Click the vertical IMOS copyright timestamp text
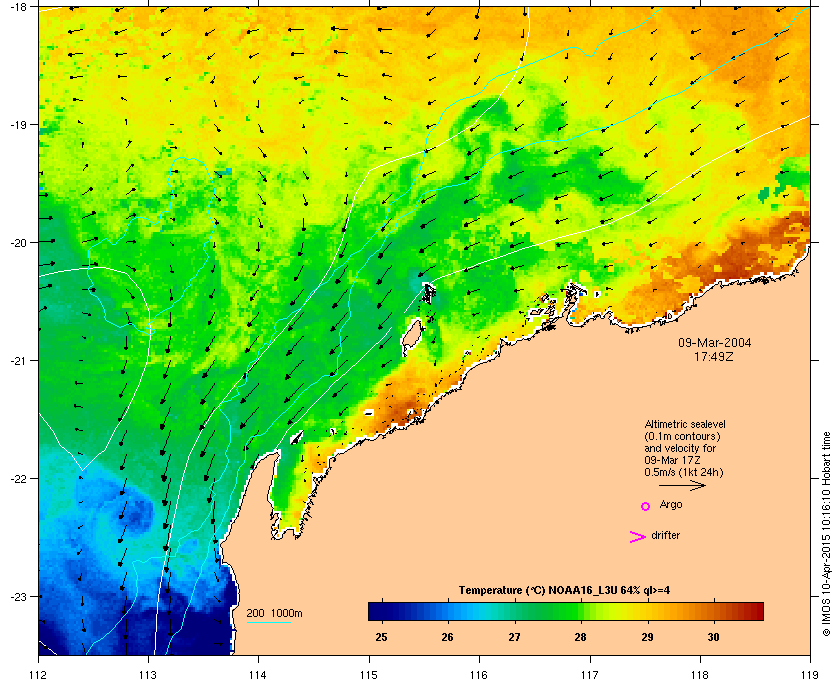Screen dimensions: 840x680 pos(826,534)
